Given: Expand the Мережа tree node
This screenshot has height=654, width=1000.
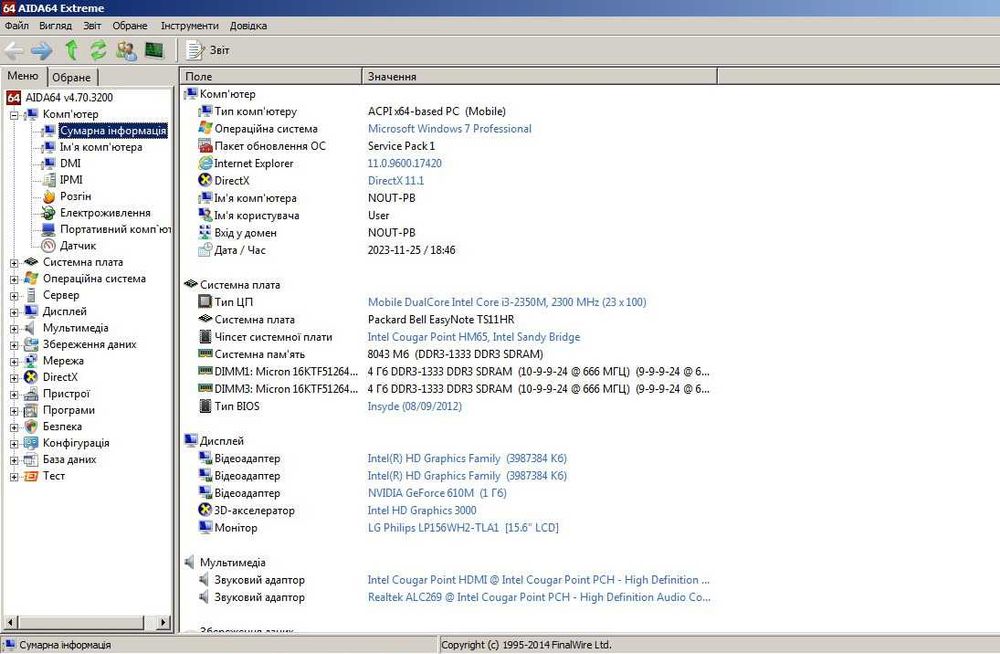Looking at the screenshot, I should tap(14, 362).
